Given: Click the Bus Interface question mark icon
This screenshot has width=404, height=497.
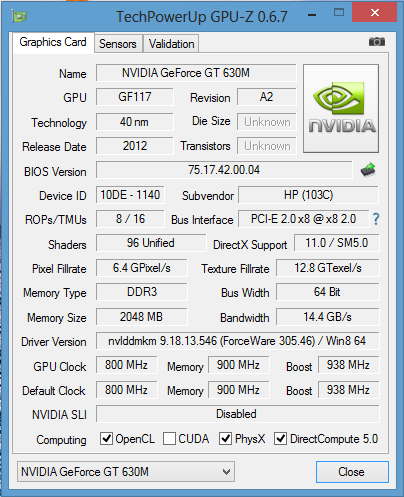Looking at the screenshot, I should coord(376,219).
